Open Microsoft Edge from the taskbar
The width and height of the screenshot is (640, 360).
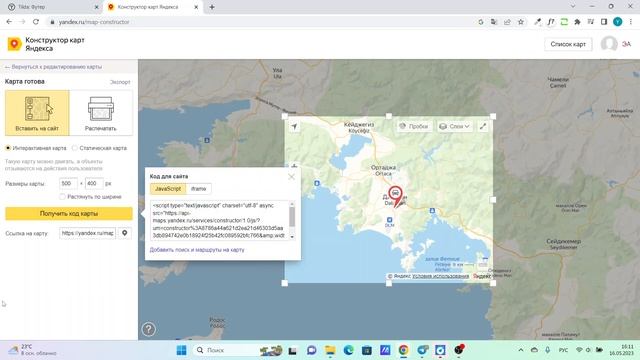[x=348, y=350]
